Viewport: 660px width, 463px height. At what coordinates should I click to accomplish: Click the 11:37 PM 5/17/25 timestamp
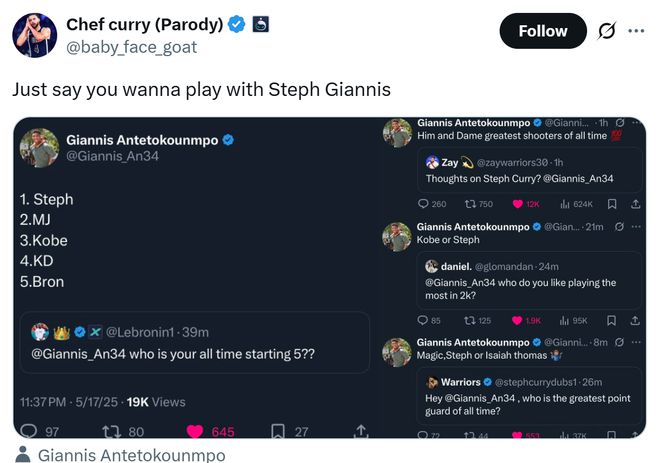[x=66, y=401]
